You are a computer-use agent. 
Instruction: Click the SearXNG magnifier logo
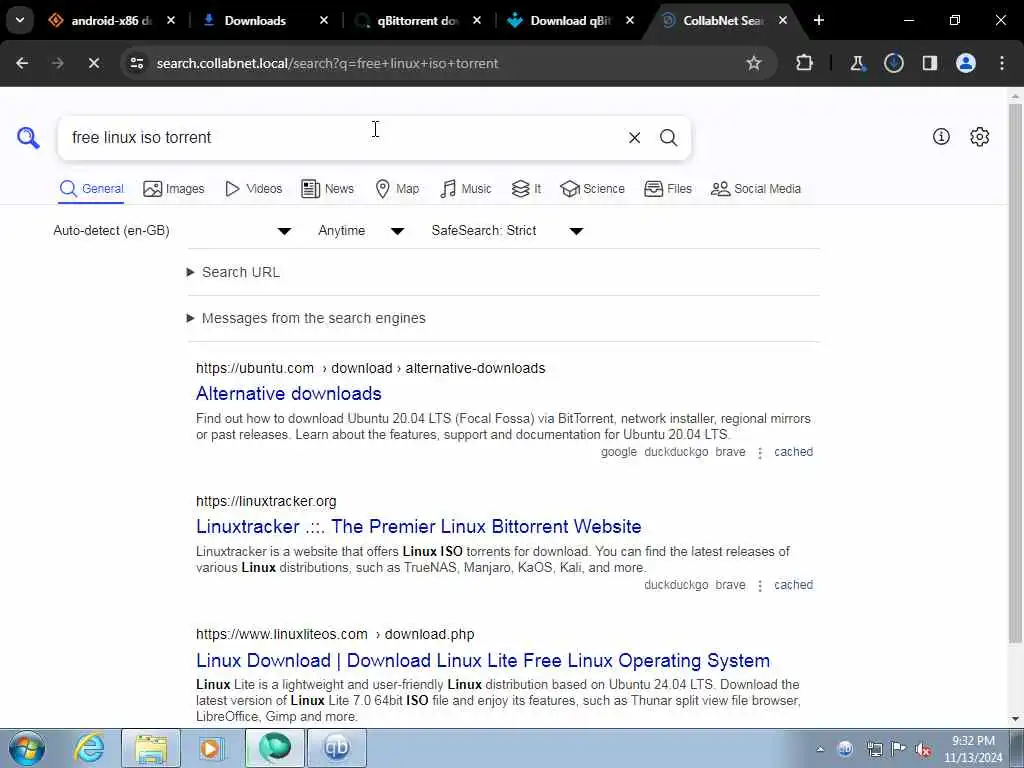pos(28,138)
